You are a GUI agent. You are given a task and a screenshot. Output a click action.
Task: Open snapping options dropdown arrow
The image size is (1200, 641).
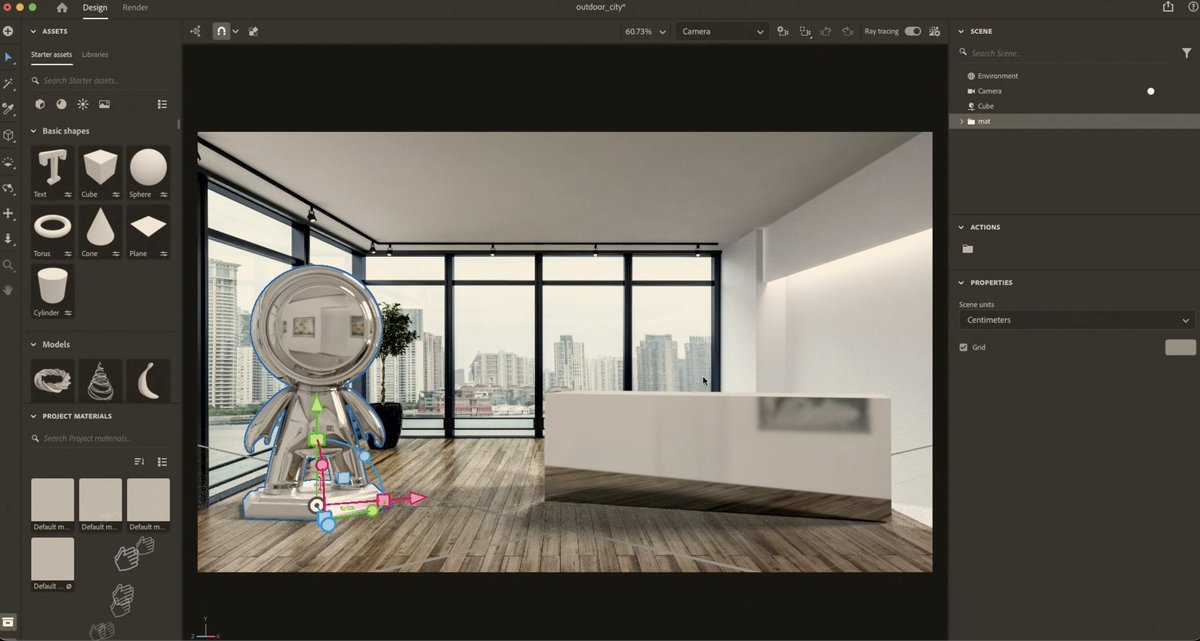(x=235, y=31)
